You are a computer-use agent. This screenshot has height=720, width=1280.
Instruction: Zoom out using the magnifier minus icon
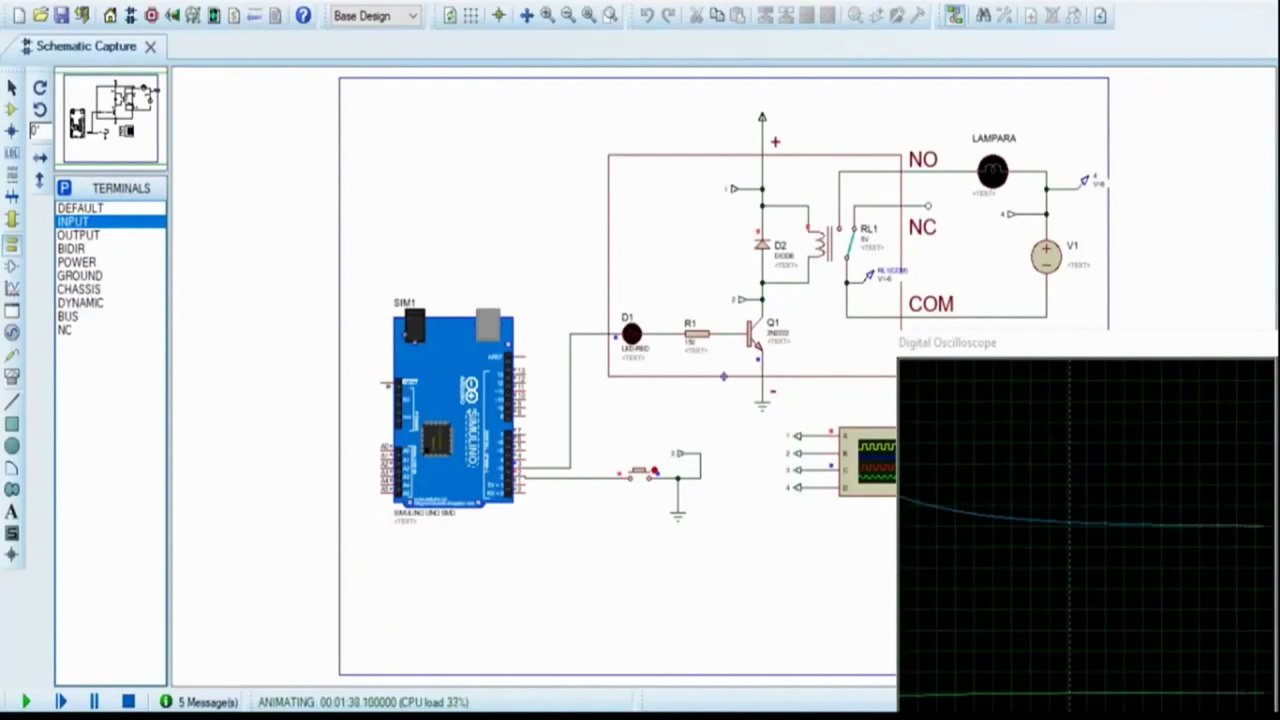568,16
